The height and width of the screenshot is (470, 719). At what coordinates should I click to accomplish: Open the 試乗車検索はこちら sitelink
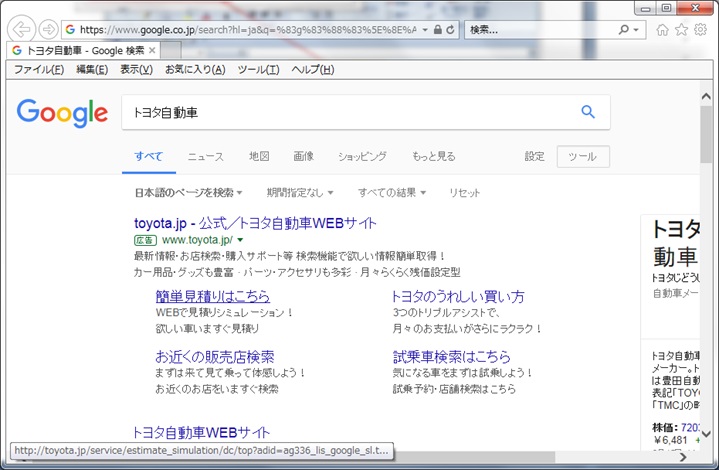(452, 357)
